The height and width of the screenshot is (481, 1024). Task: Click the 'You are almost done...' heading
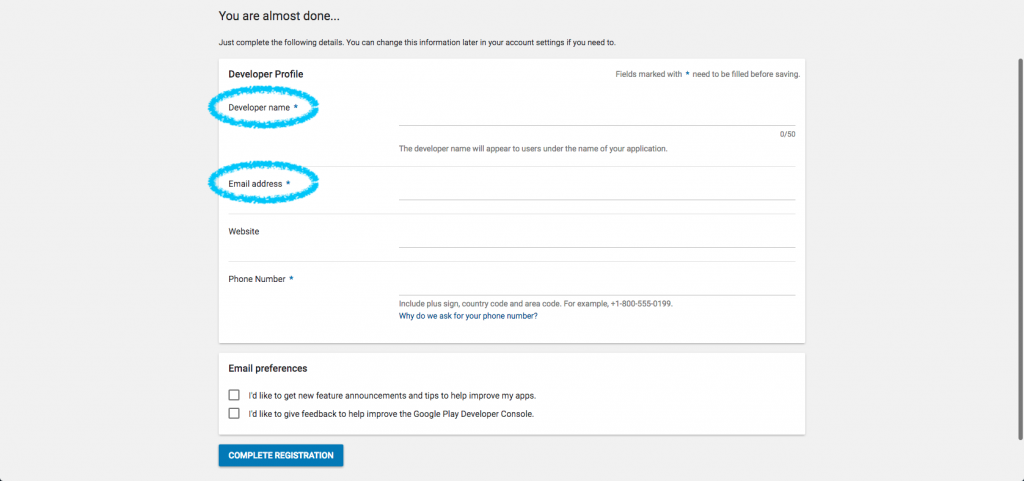279,16
